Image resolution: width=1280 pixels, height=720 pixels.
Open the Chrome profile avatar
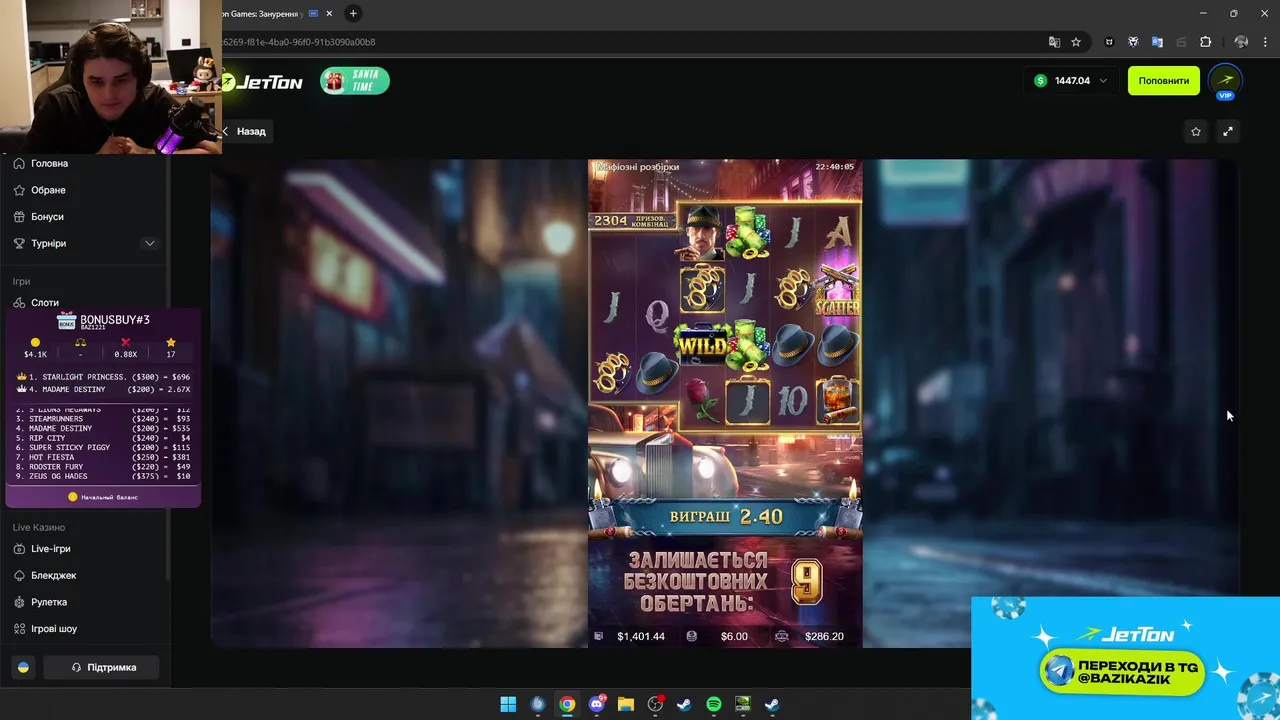[x=1241, y=42]
